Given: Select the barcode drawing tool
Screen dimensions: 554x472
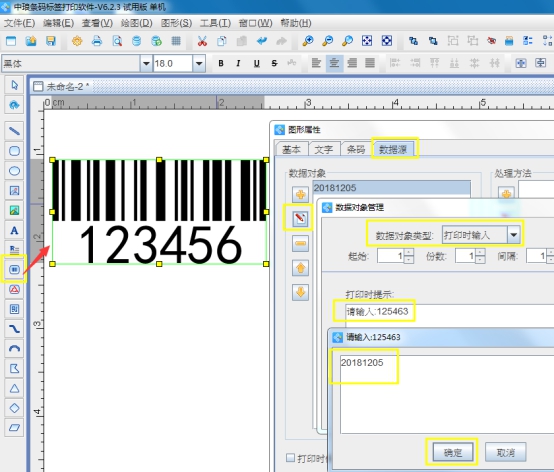Looking at the screenshot, I should (x=14, y=270).
